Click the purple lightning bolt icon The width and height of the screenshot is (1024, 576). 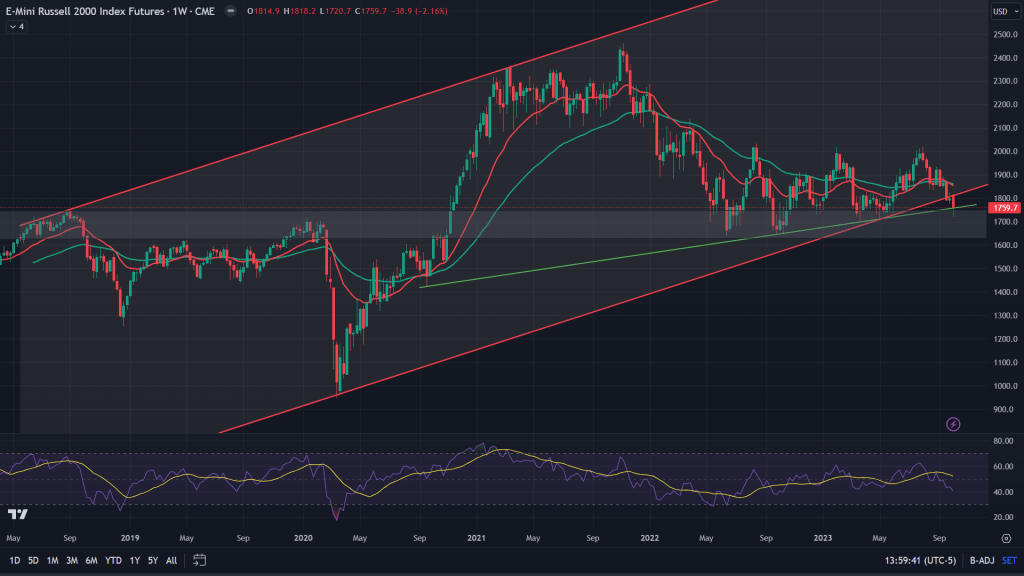[x=953, y=424]
